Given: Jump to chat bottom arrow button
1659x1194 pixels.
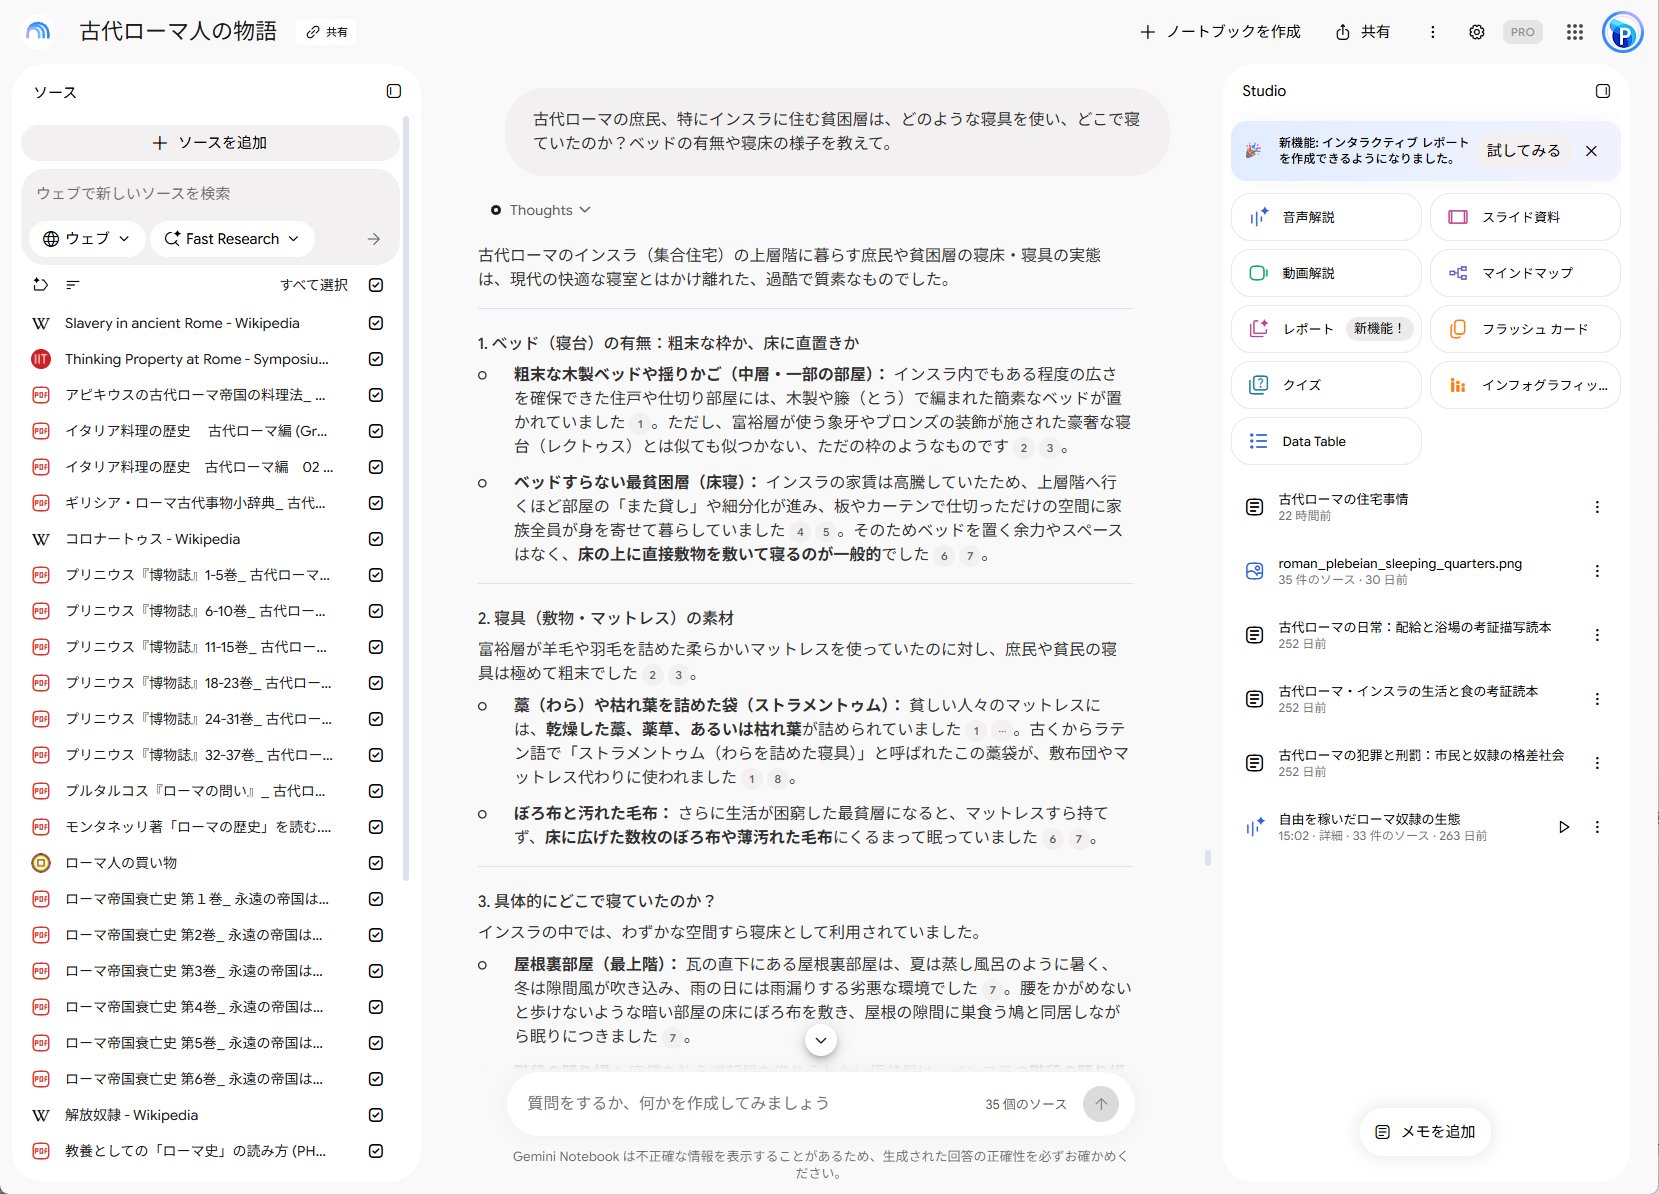Looking at the screenshot, I should [x=820, y=1040].
